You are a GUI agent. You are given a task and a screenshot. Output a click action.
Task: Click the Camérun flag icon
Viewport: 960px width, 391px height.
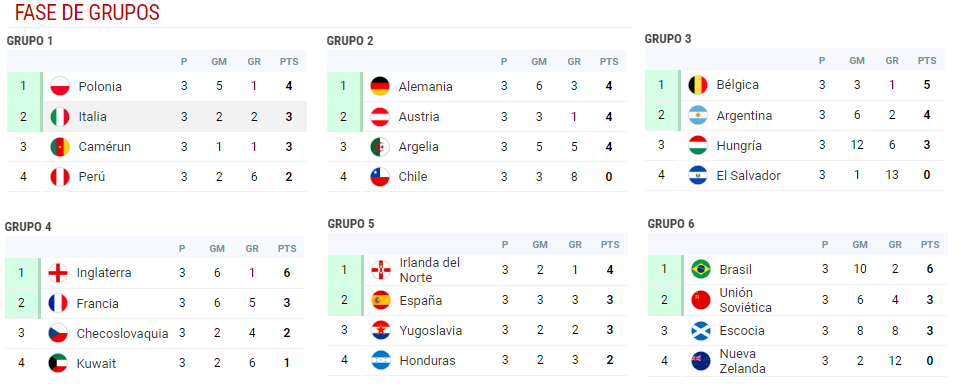click(x=60, y=147)
